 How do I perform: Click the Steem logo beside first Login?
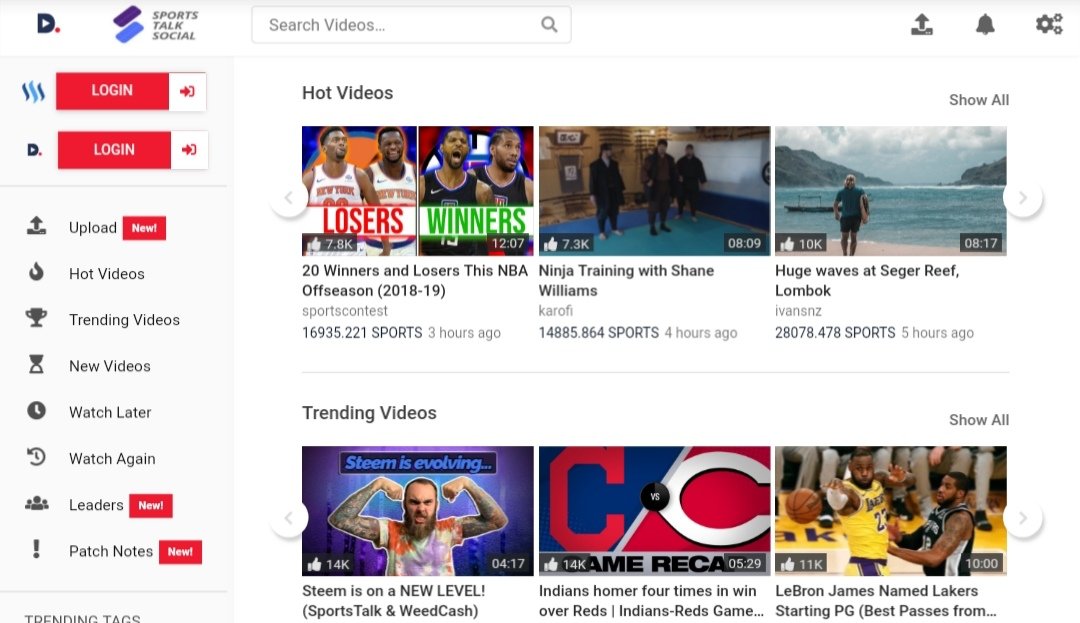[x=33, y=91]
